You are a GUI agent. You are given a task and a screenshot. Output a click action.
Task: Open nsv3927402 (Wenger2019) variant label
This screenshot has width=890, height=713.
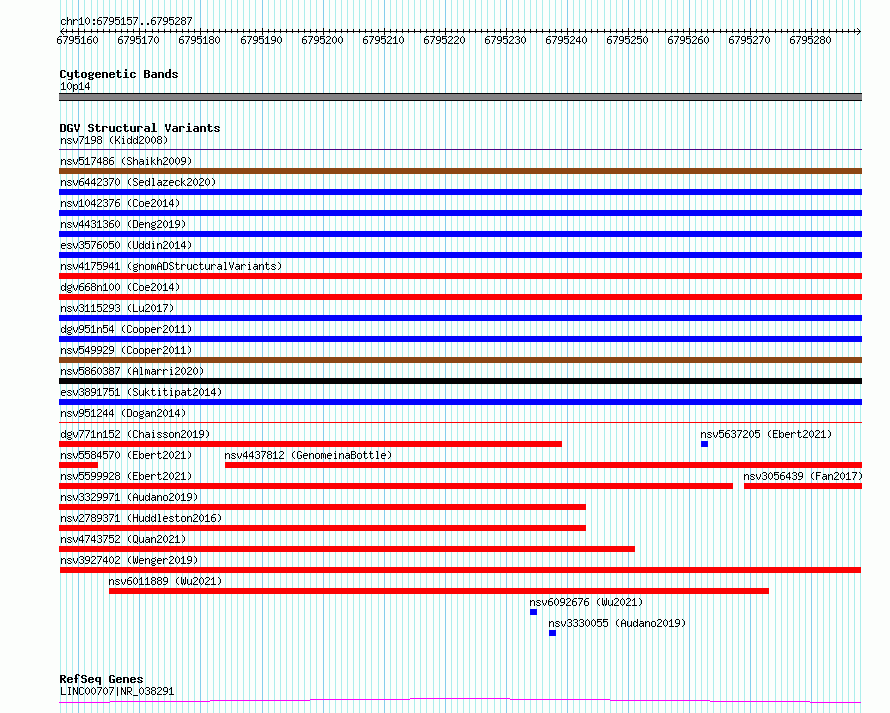129,560
